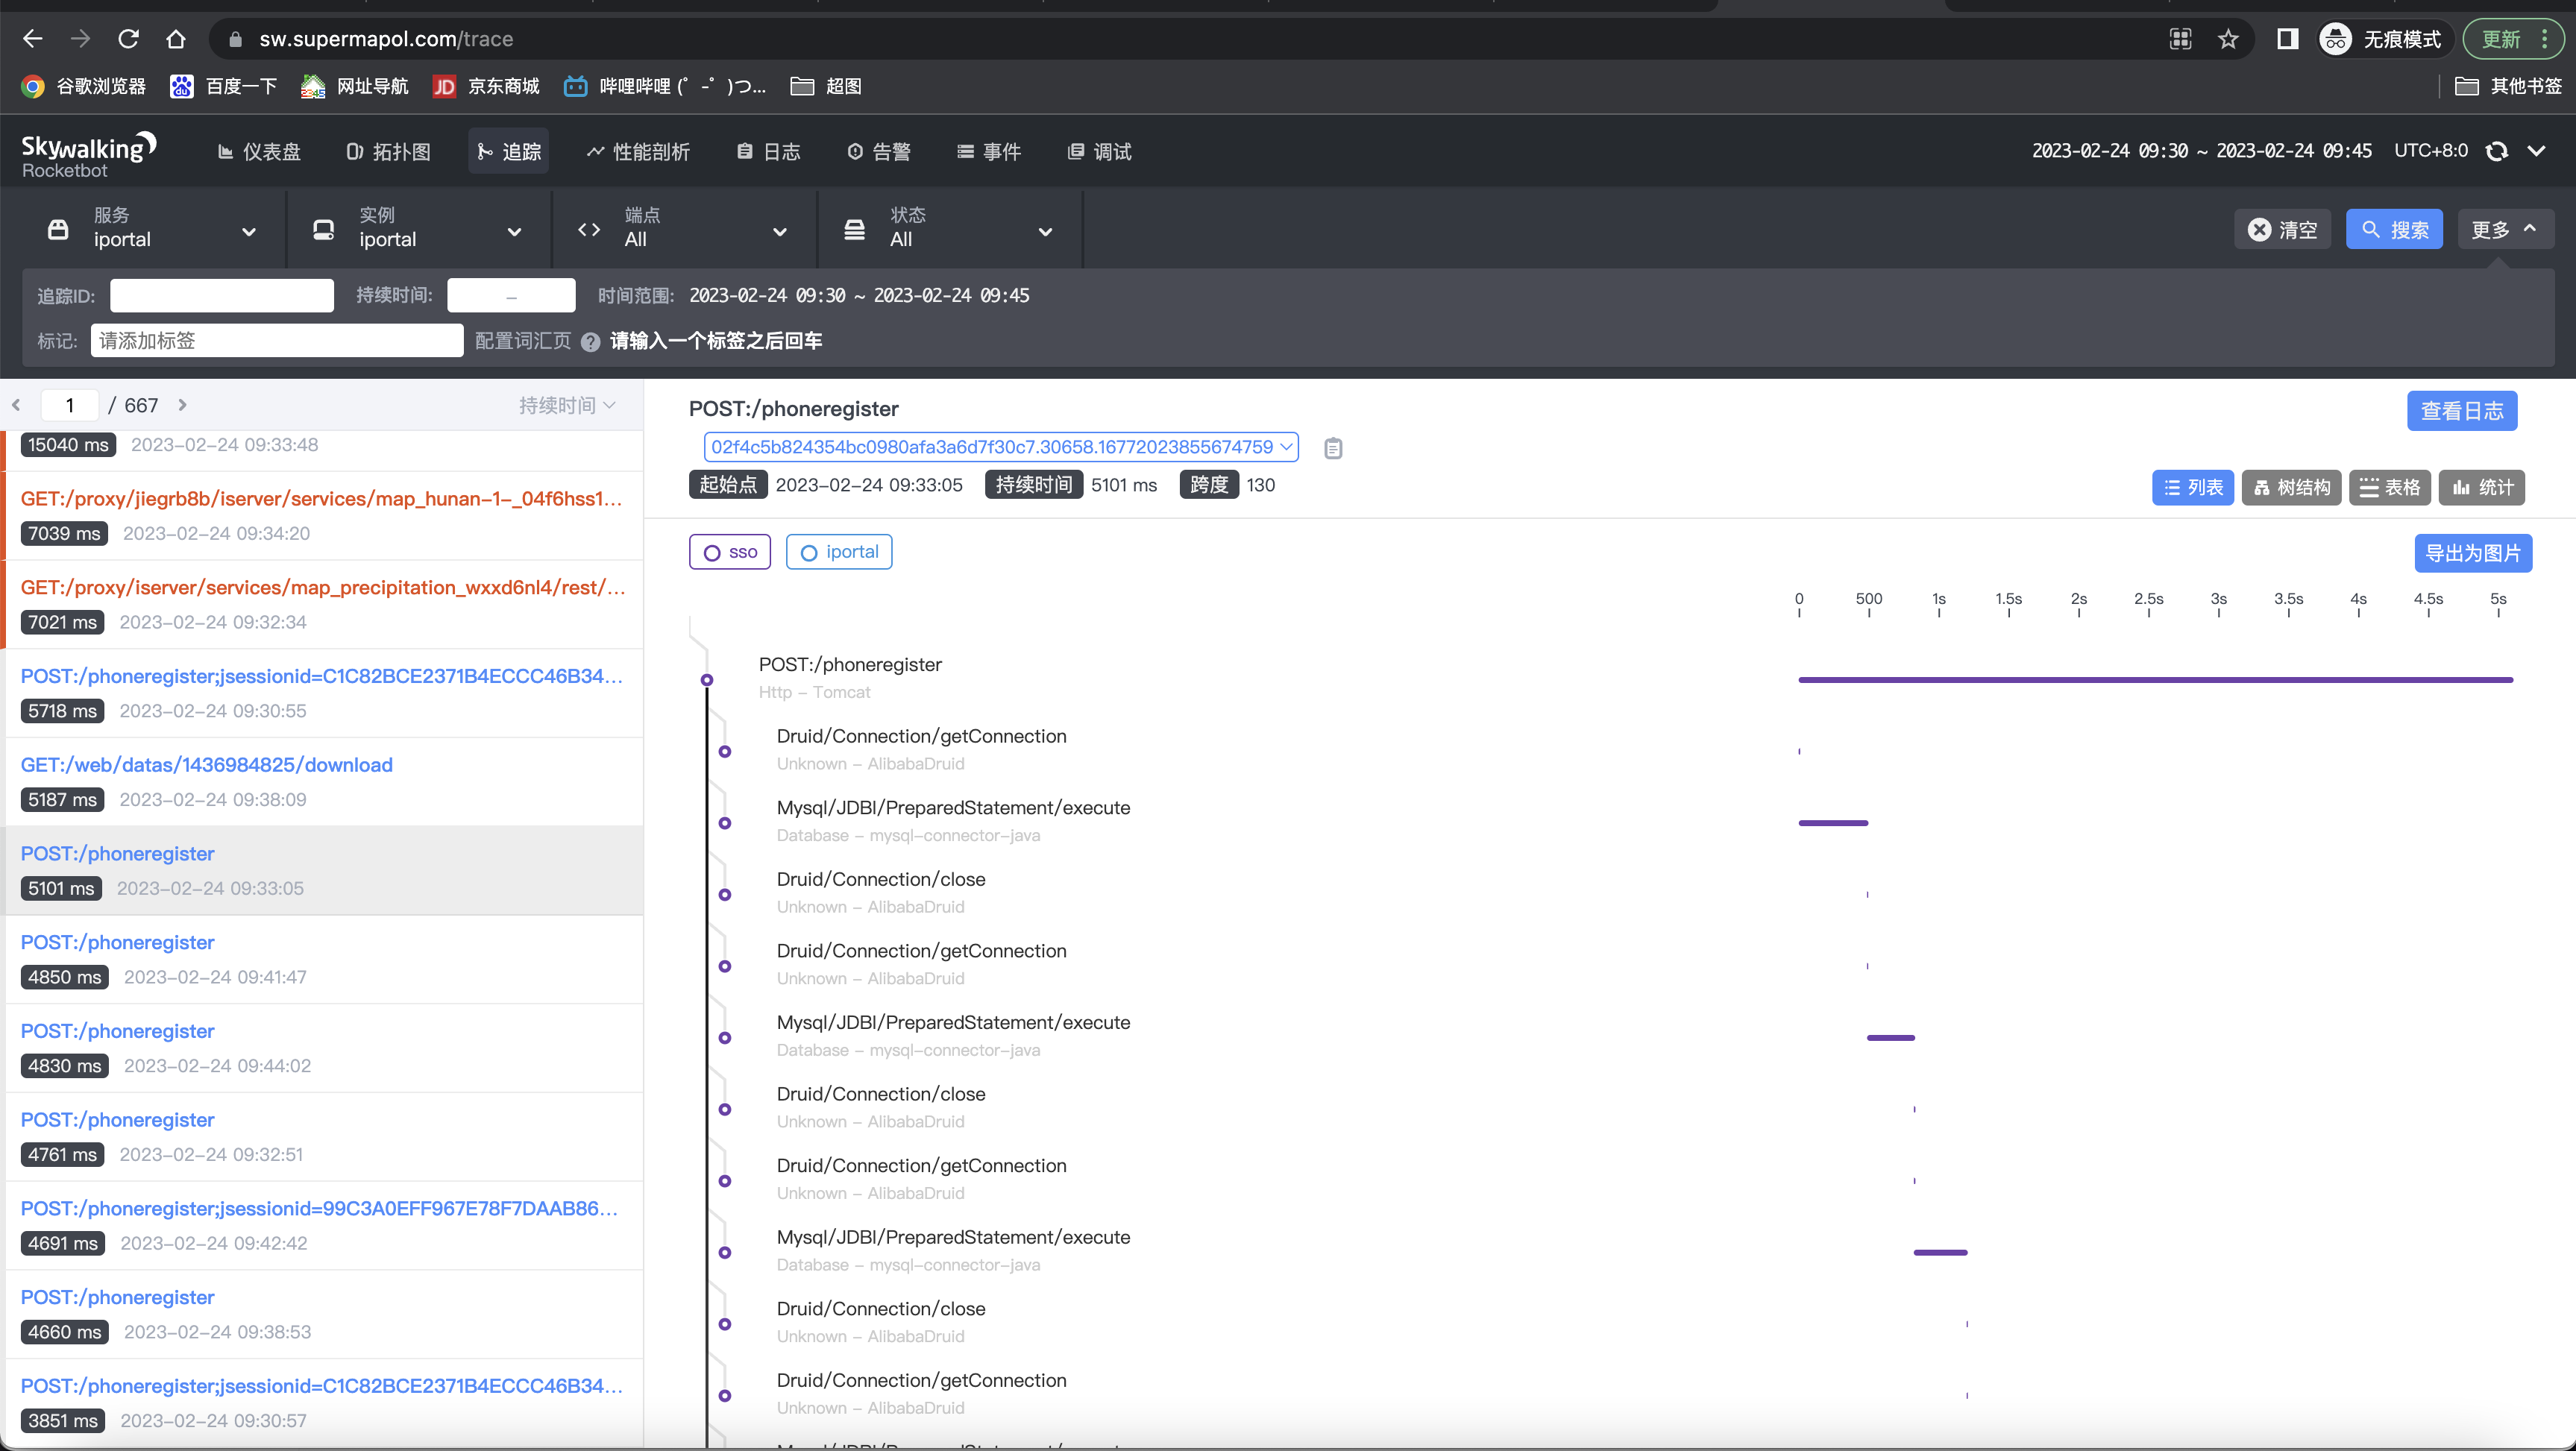Click the Skywalking Rocketbot logo
The height and width of the screenshot is (1451, 2576).
[88, 154]
